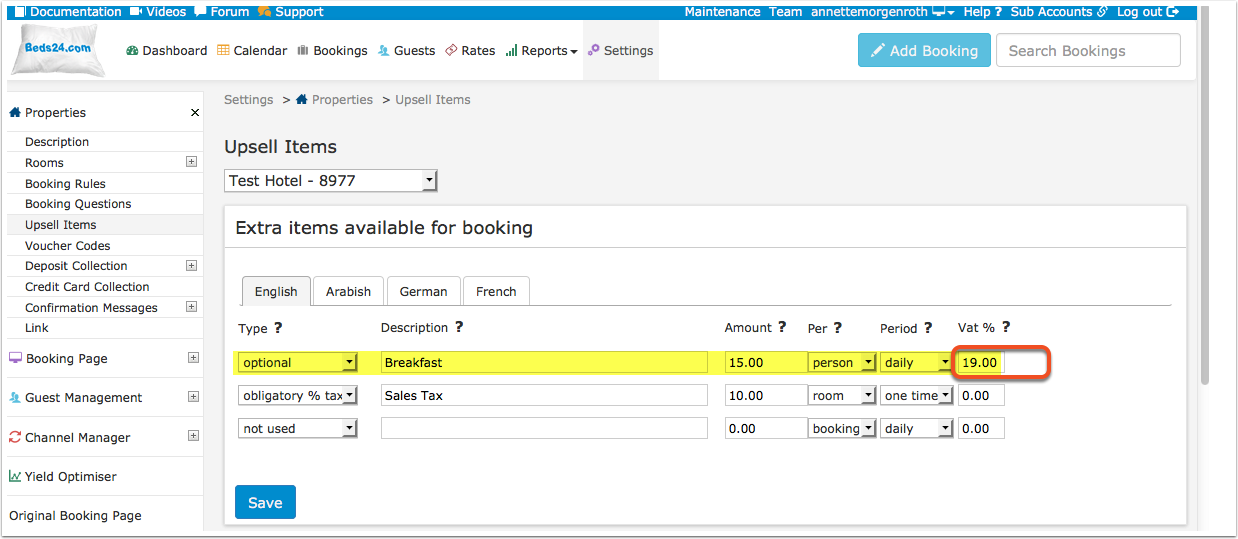The width and height of the screenshot is (1238, 539).
Task: Open Yield Optimiser in sidebar
Action: (63, 477)
